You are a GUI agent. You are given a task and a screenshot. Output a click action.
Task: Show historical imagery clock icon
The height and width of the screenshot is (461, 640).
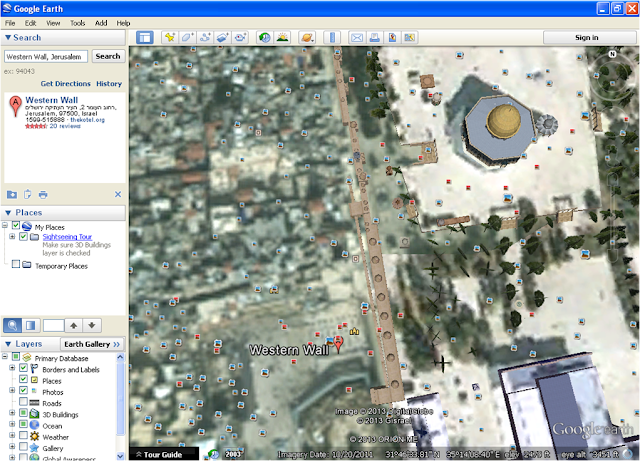click(x=264, y=38)
